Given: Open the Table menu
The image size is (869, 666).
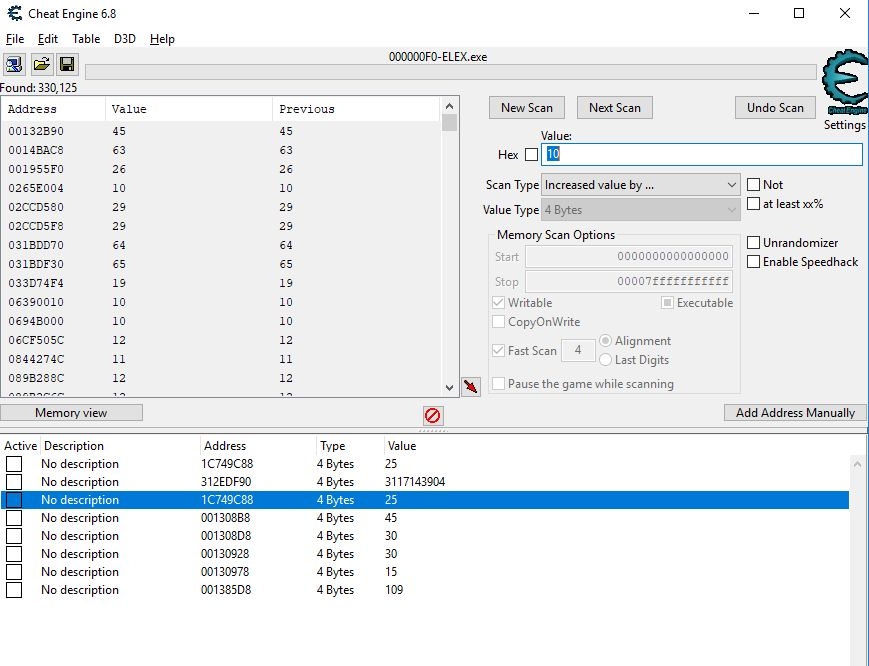Looking at the screenshot, I should [x=86, y=39].
